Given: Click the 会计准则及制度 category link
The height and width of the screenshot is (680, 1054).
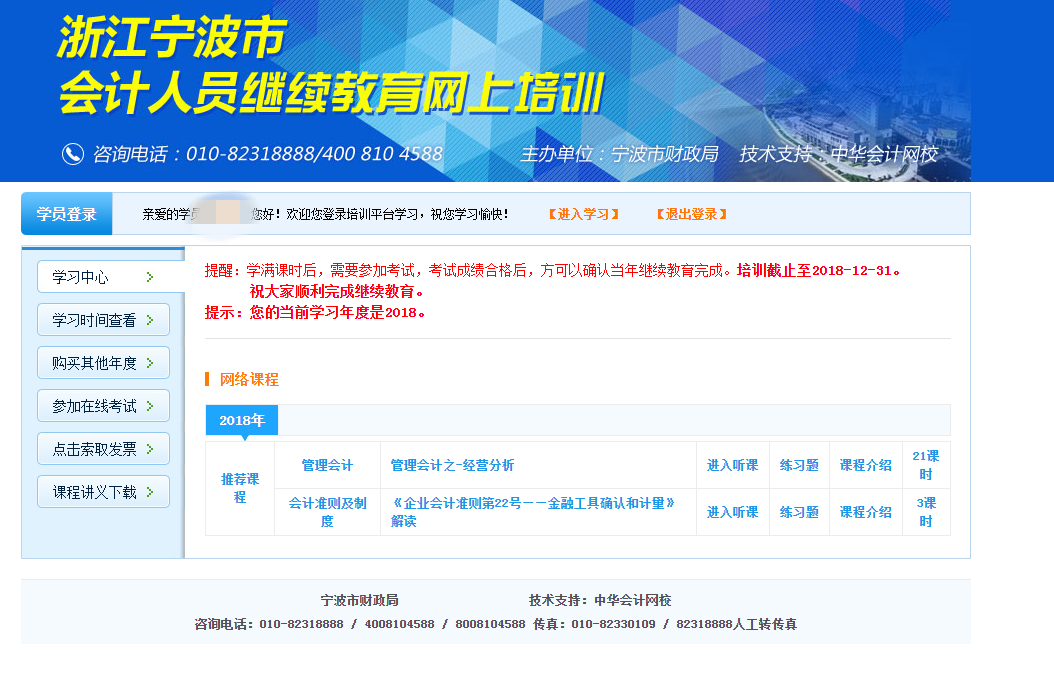Looking at the screenshot, I should [327, 512].
